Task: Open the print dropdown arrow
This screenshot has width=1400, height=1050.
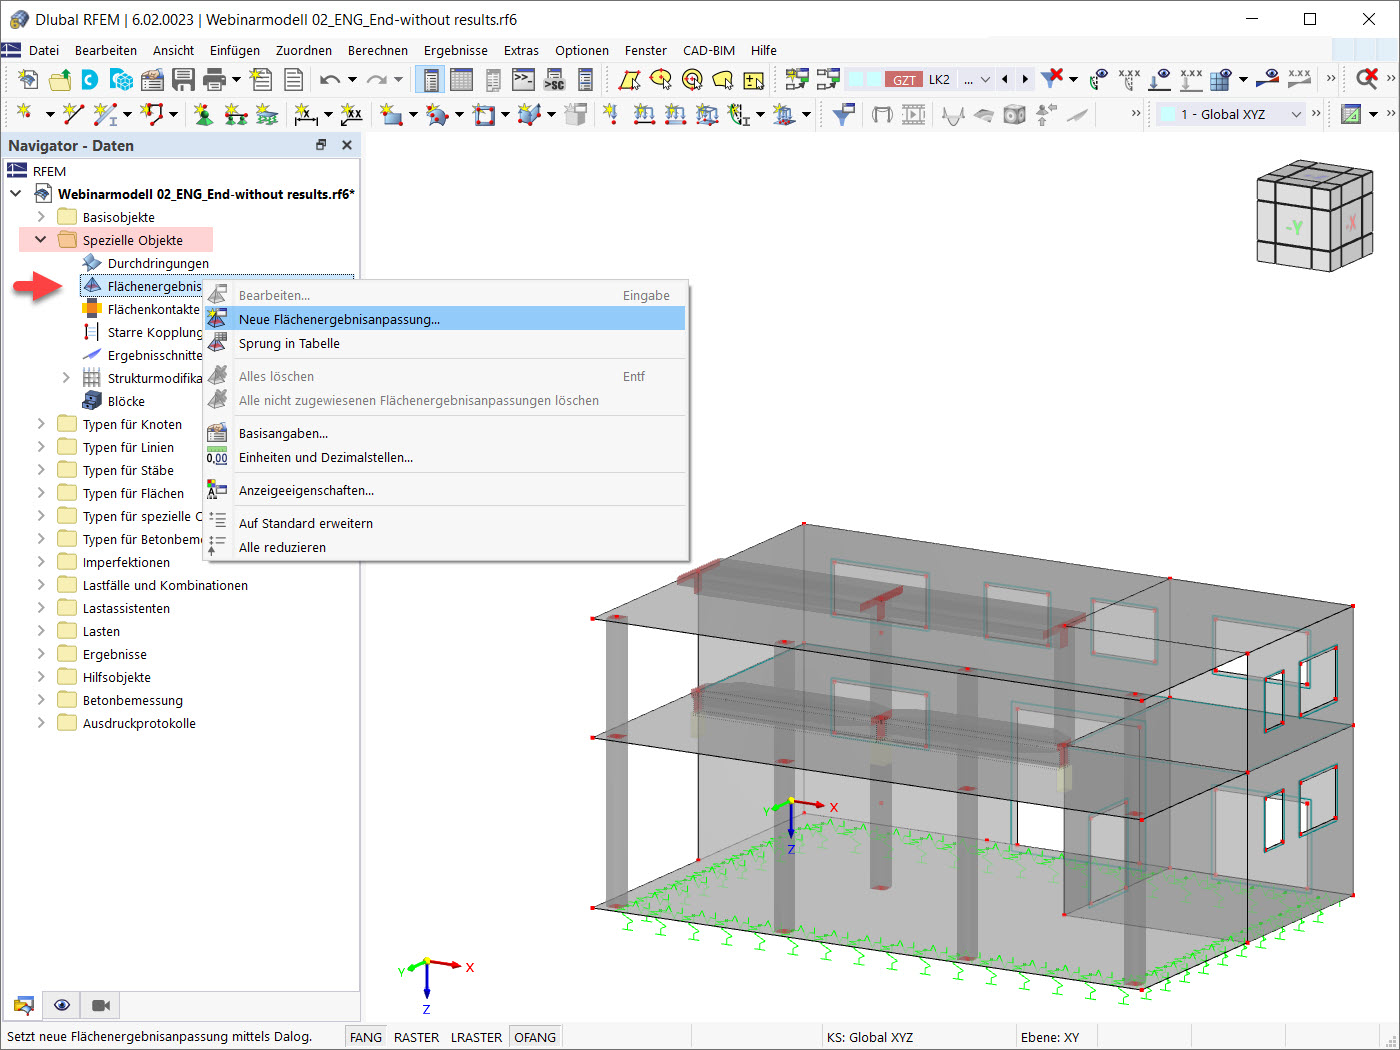Action: [x=237, y=80]
